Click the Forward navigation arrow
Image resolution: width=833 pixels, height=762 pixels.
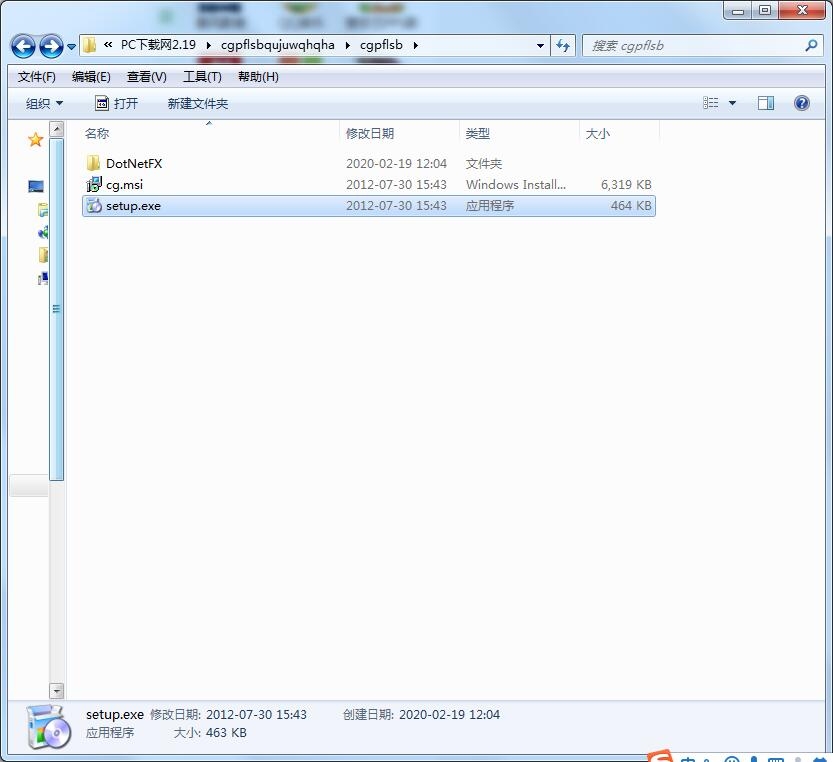pos(51,46)
